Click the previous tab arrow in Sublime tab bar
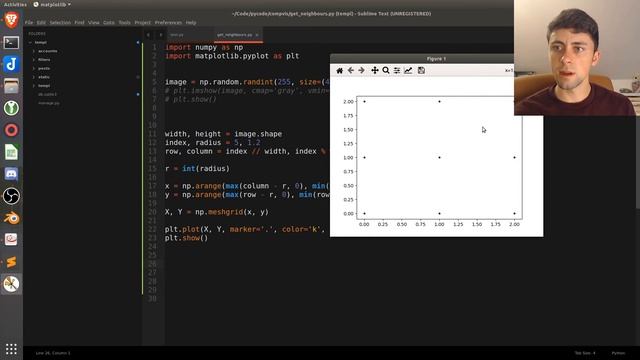Viewport: 640px width, 360px height. pos(149,35)
